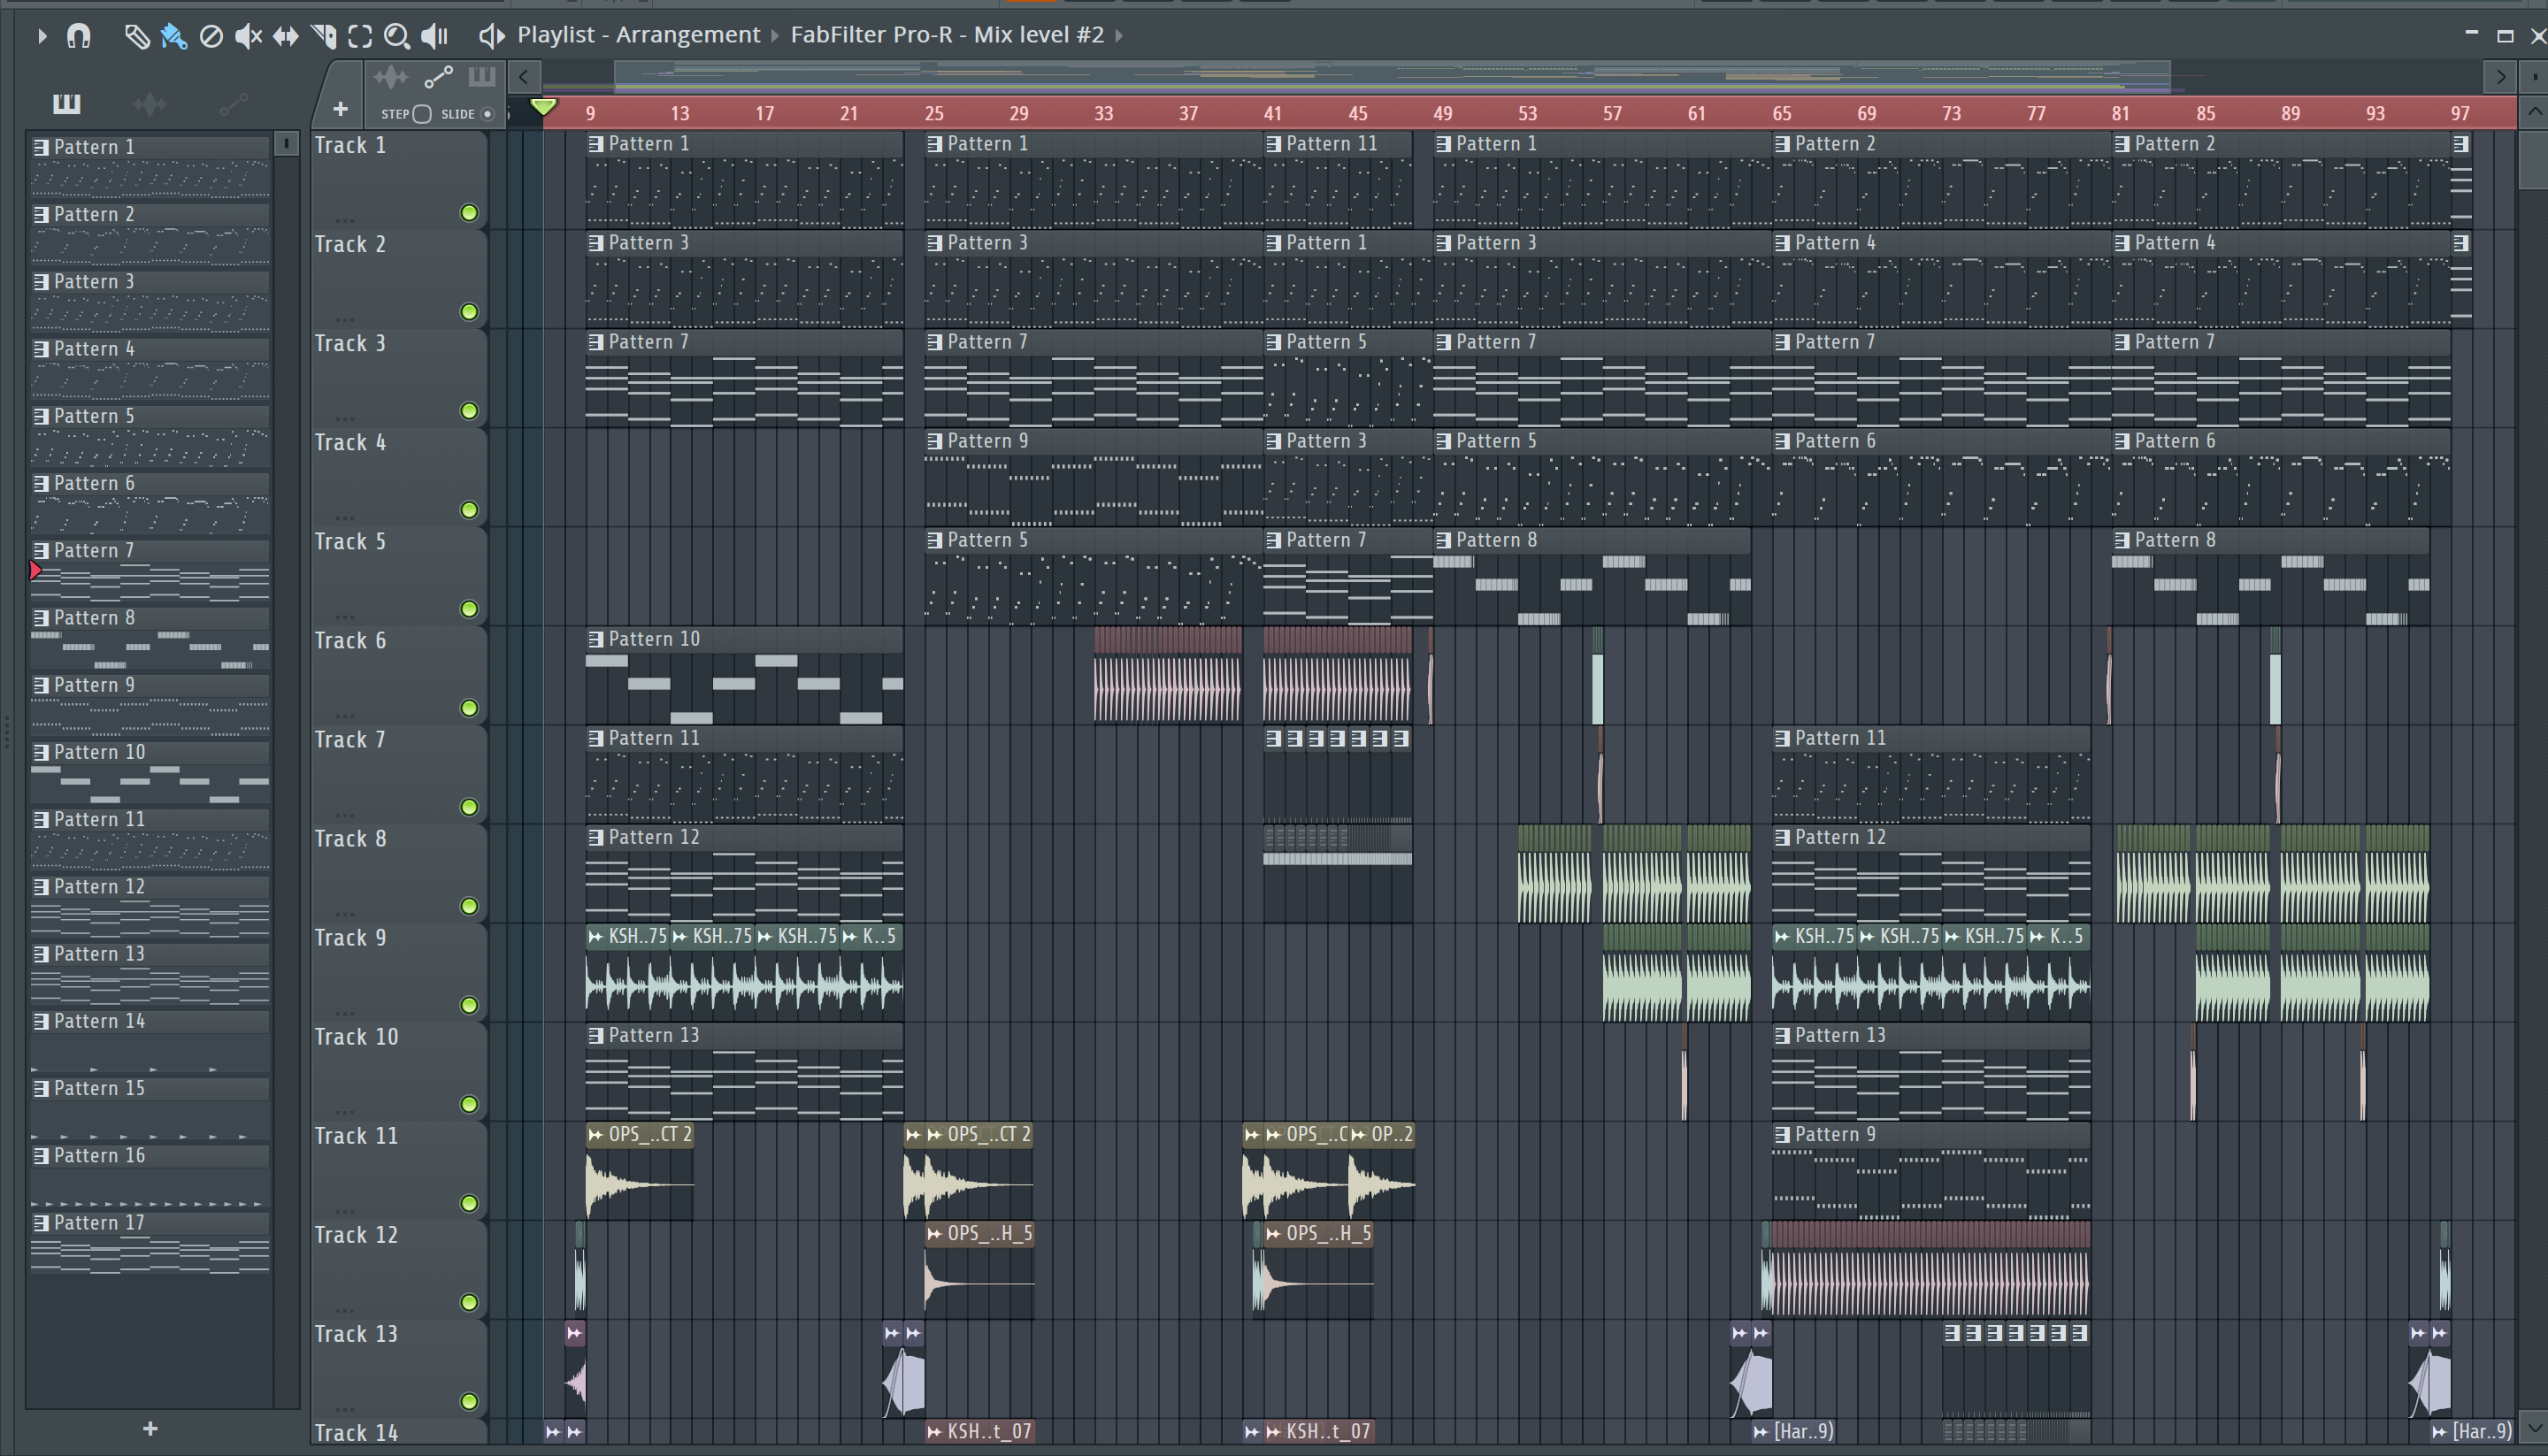
Task: Mute Track 7 with its green light
Action: (469, 807)
